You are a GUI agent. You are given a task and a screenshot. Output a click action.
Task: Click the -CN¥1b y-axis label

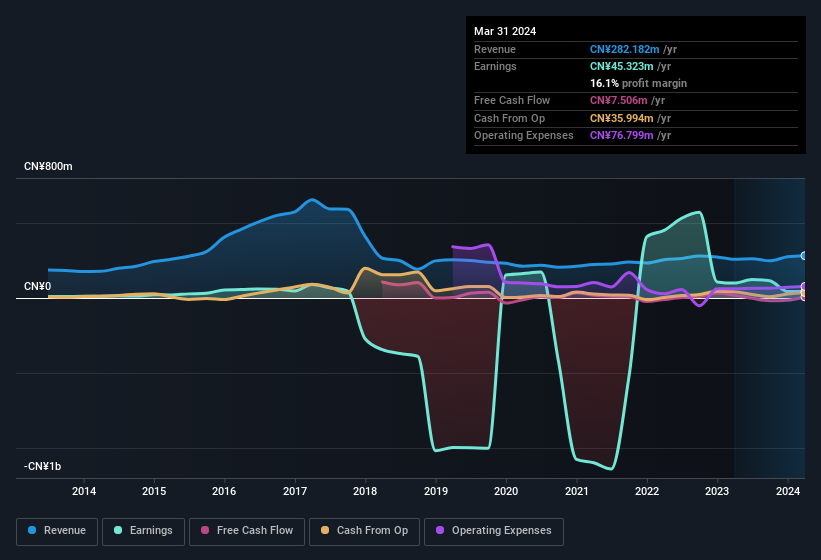click(x=42, y=466)
